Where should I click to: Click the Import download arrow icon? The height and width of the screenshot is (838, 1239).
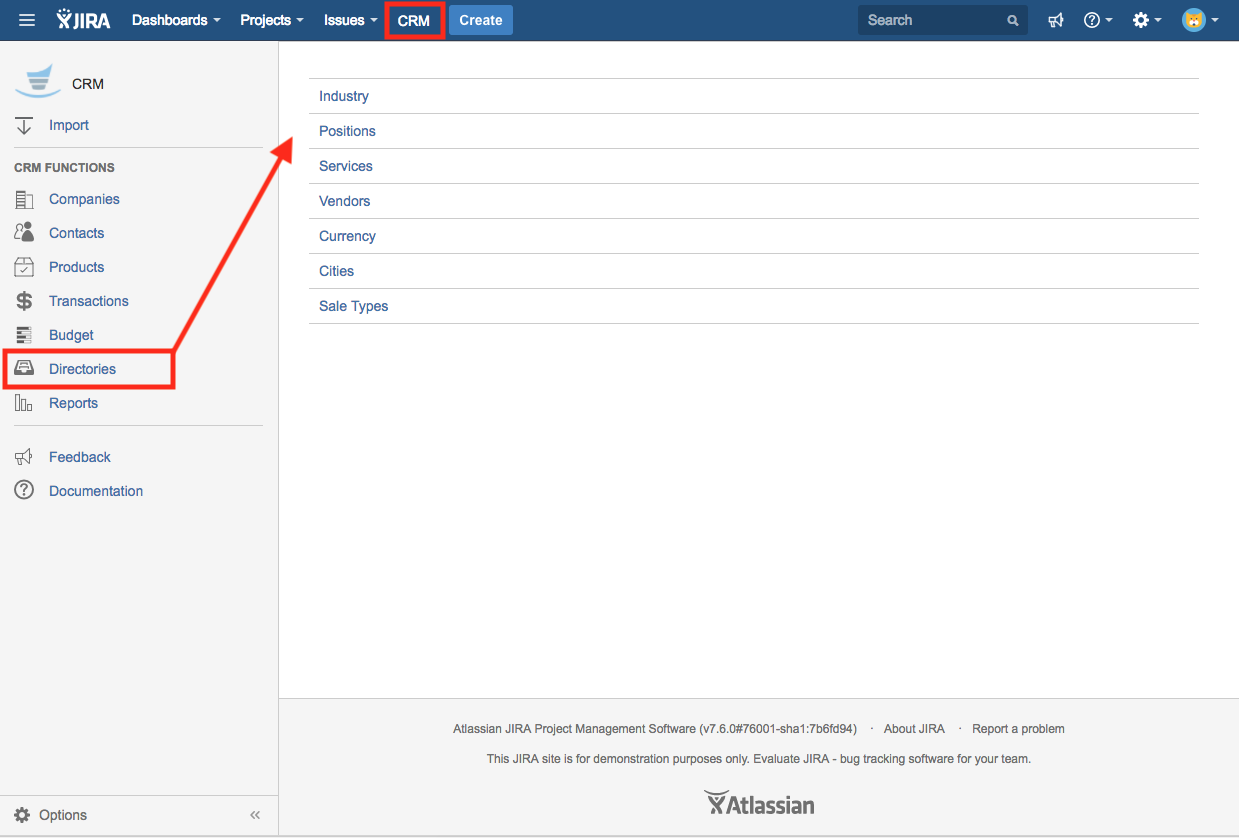click(25, 125)
